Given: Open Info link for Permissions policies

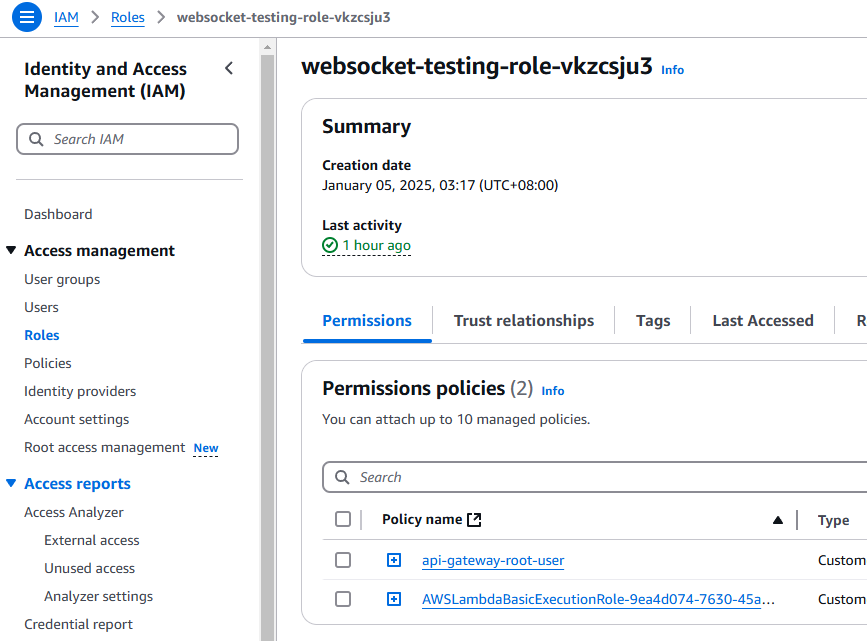Looking at the screenshot, I should click(x=552, y=391).
